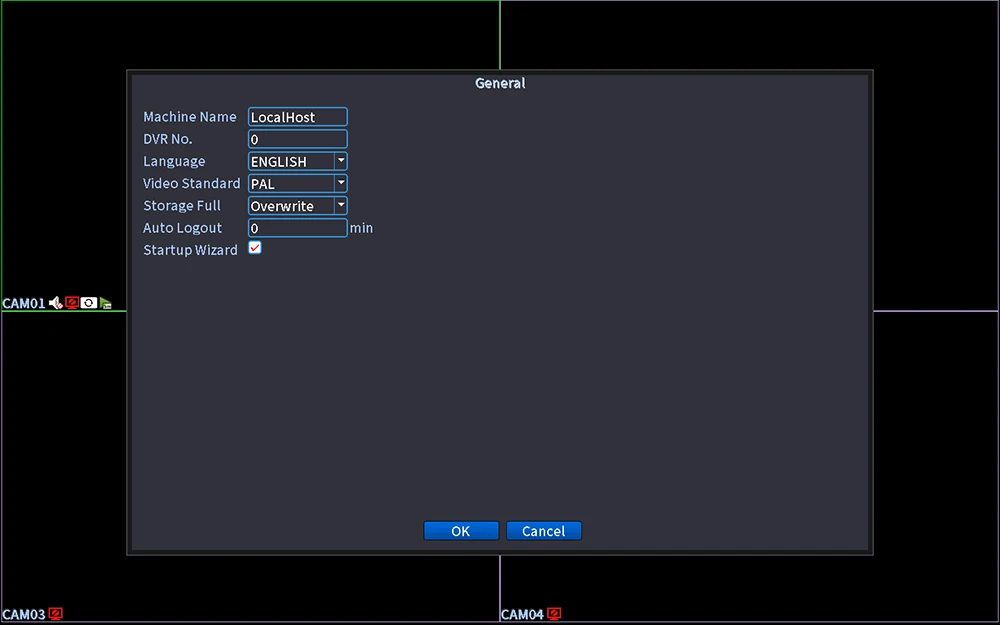Image resolution: width=1000 pixels, height=625 pixels.
Task: Click the Machine Name field containing LocalHost
Action: [x=298, y=117]
